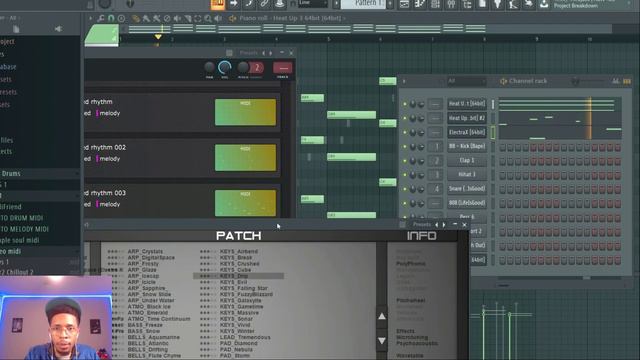
Task: Select Psychoacoustic in ElectraX info list
Action: click(417, 343)
